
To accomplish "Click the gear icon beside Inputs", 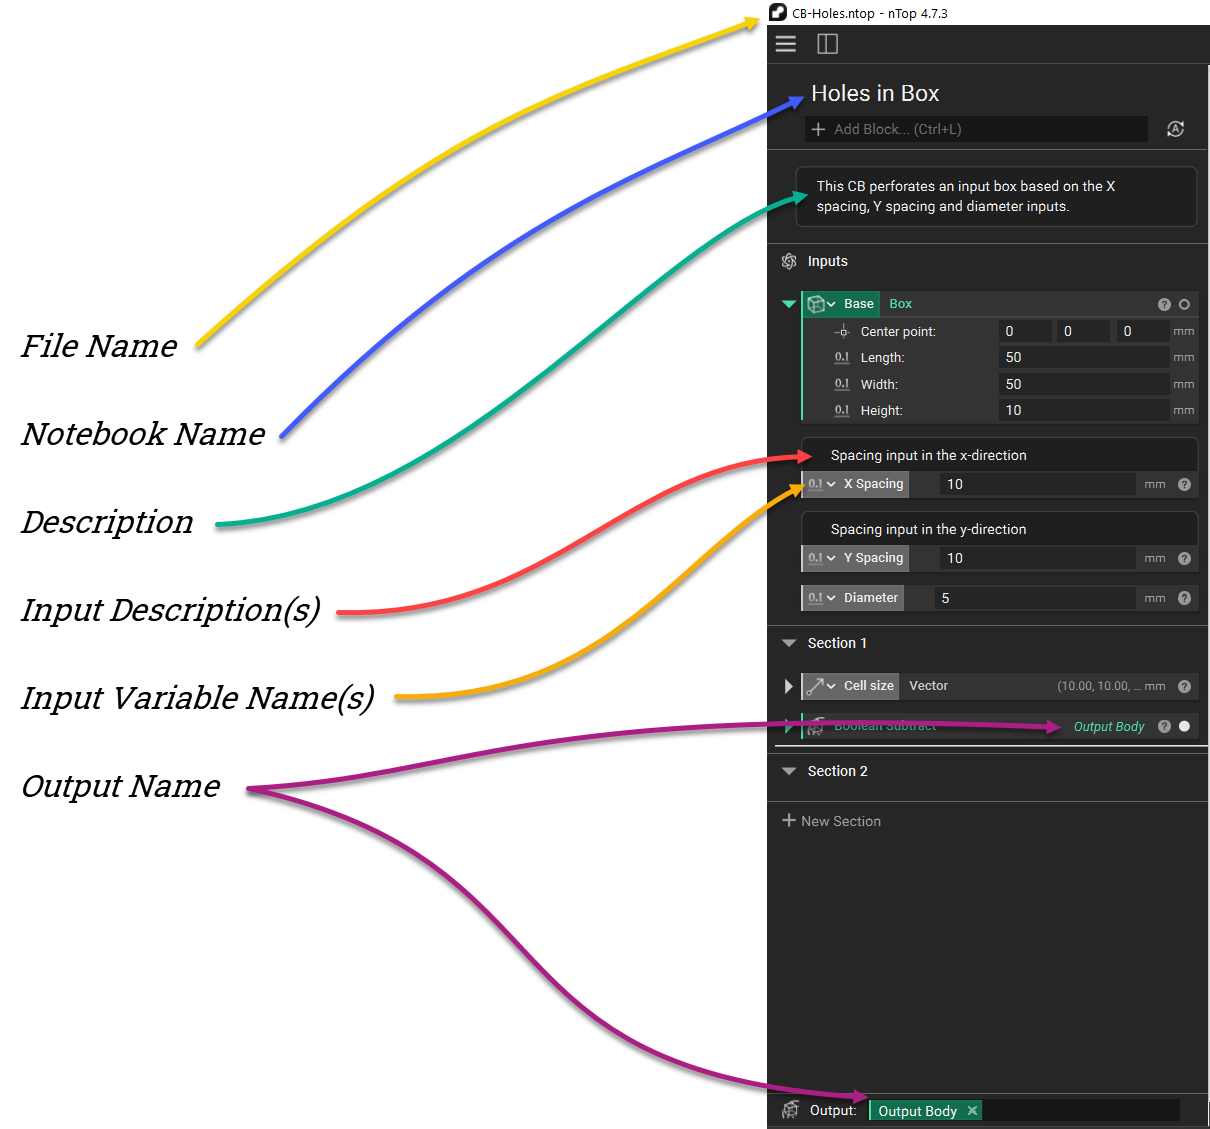I will pos(789,261).
